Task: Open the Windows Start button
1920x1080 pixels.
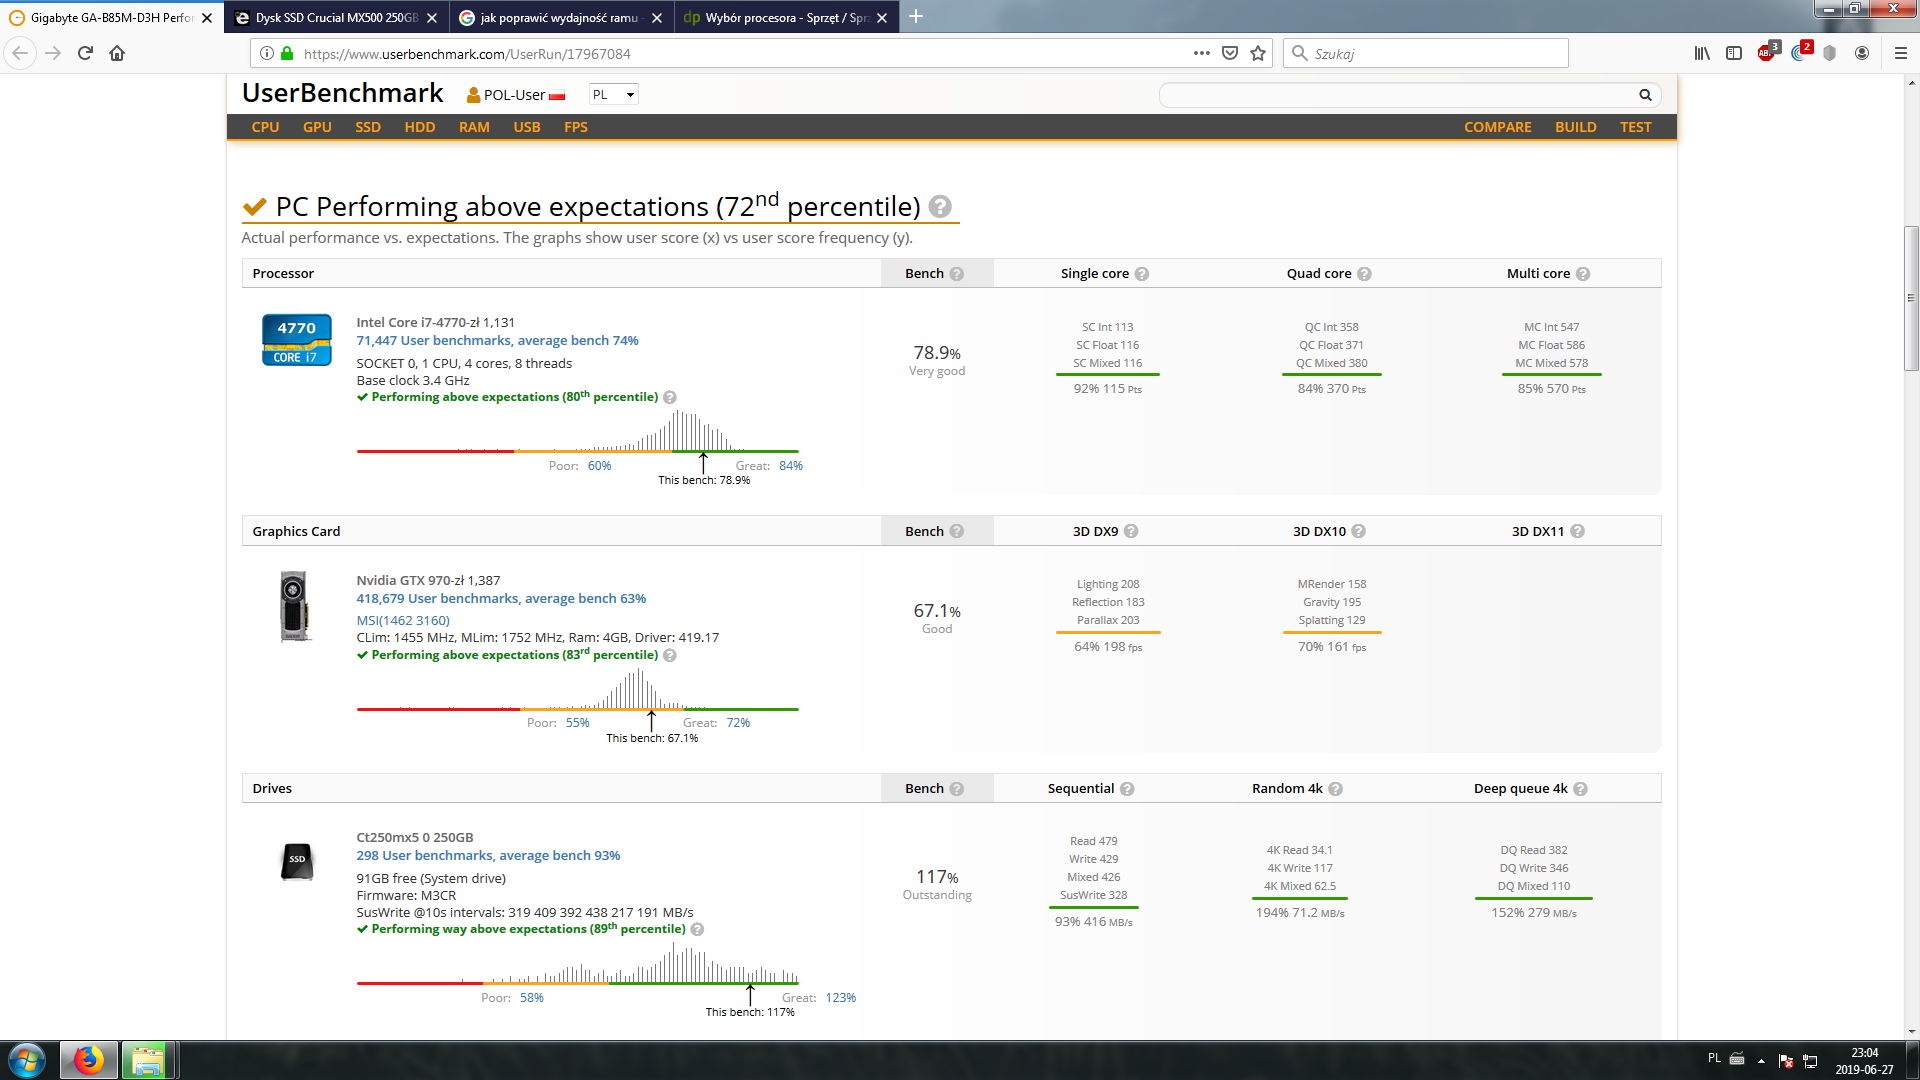Action: click(26, 1060)
